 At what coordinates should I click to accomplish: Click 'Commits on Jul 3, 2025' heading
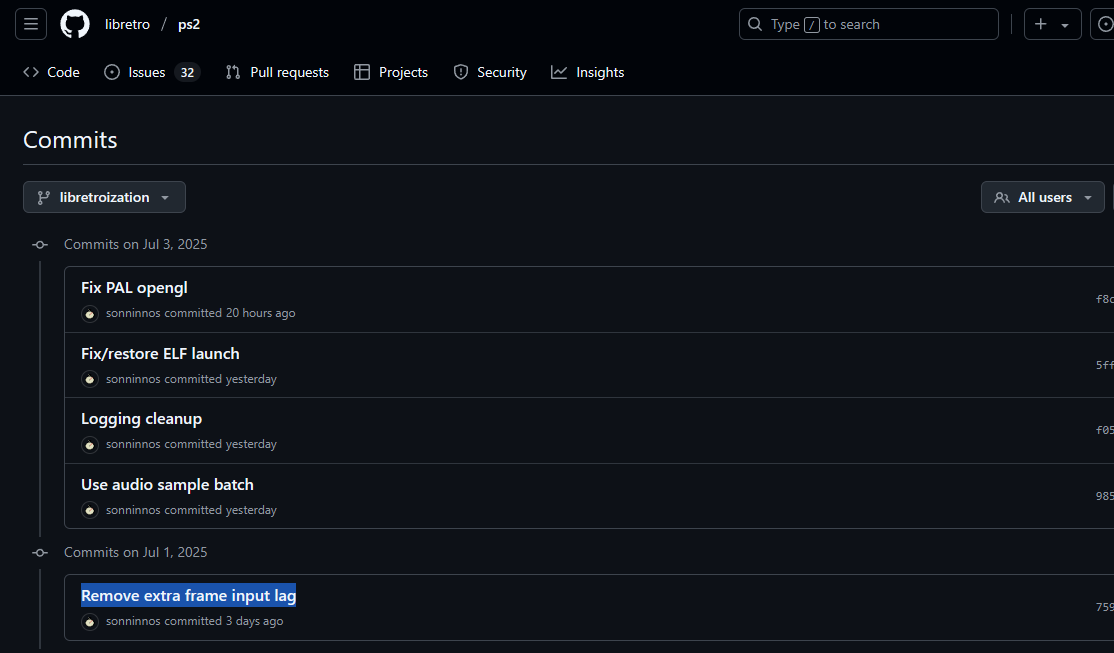click(x=136, y=244)
